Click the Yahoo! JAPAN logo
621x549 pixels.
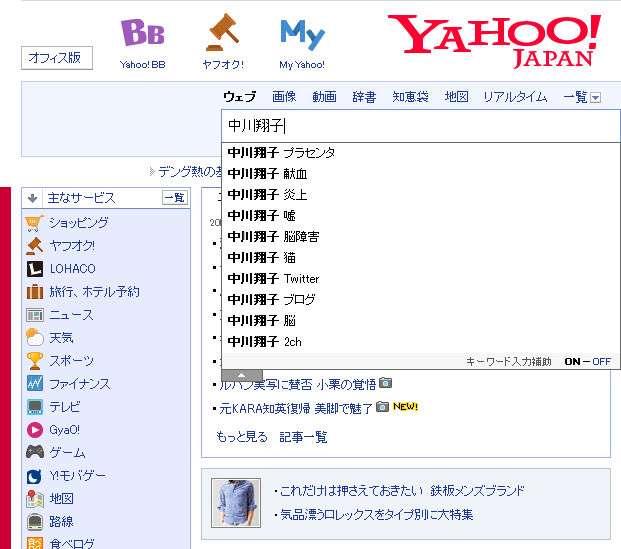pos(494,41)
